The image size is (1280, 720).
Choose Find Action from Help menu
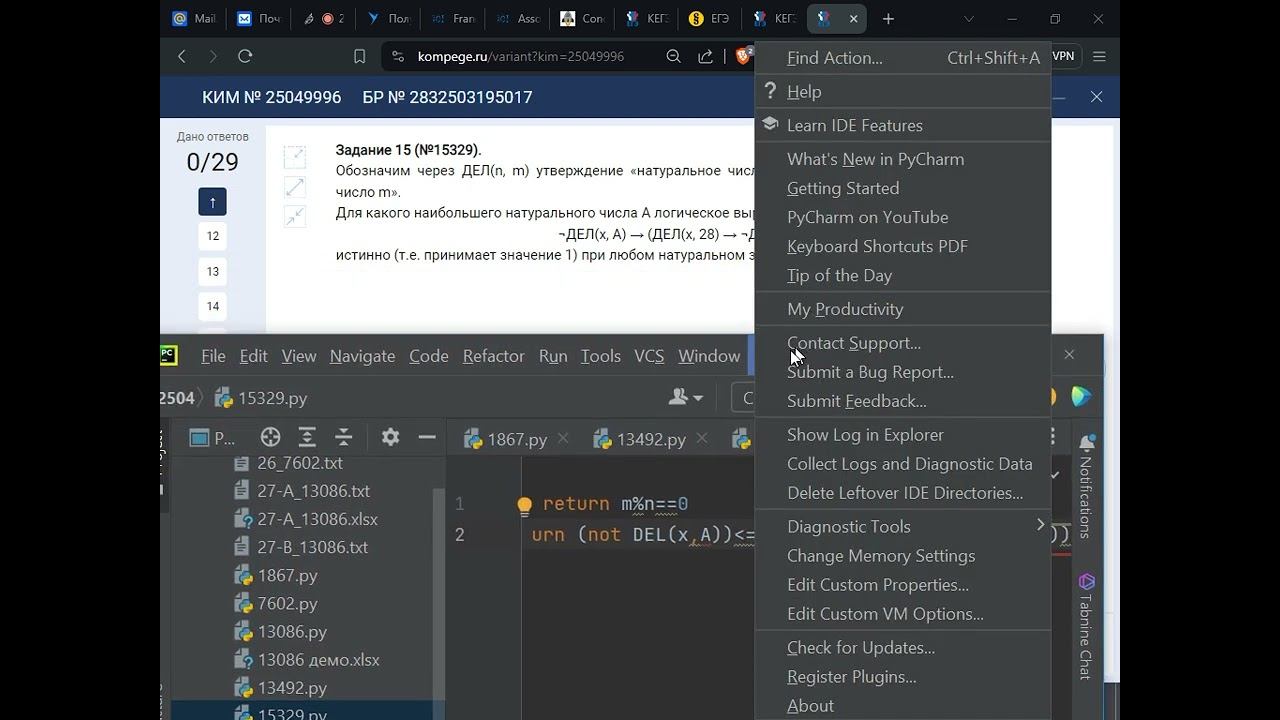[x=903, y=58]
